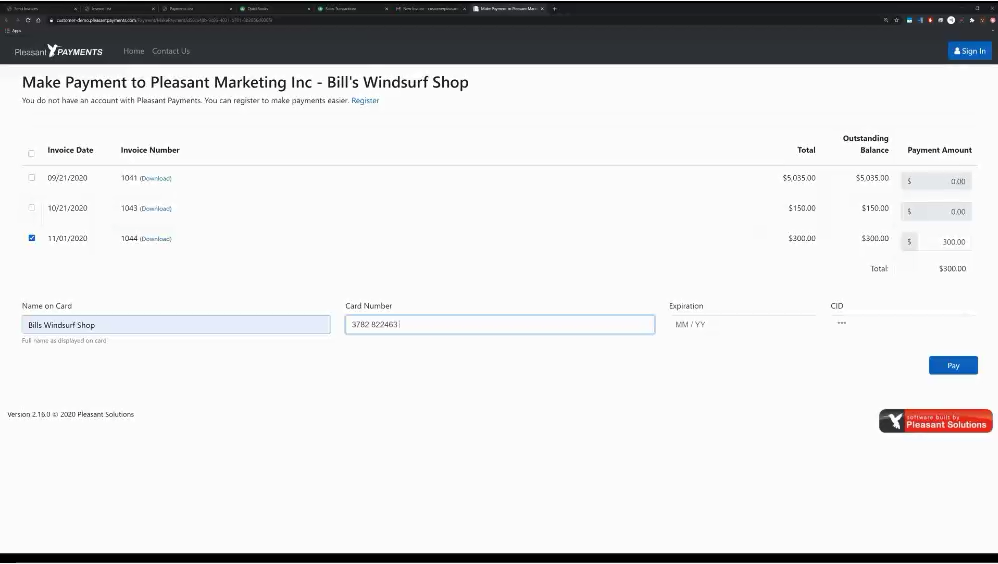Bookmark this page with the star icon
This screenshot has width=998, height=564.
pyautogui.click(x=896, y=20)
